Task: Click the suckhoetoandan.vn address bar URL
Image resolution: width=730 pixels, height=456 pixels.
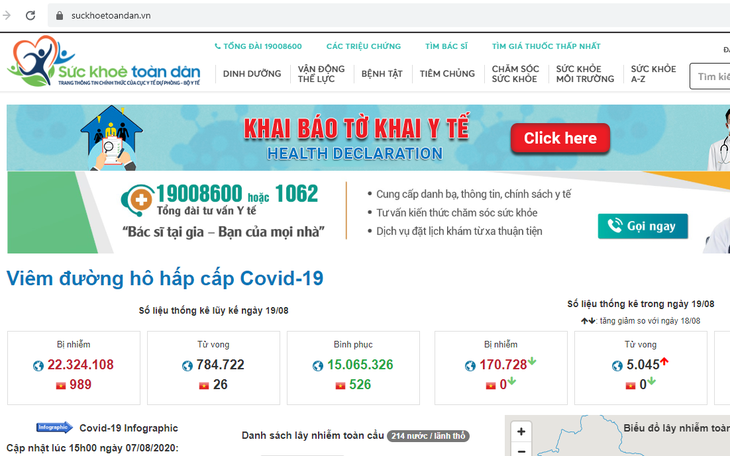Action: (x=111, y=15)
